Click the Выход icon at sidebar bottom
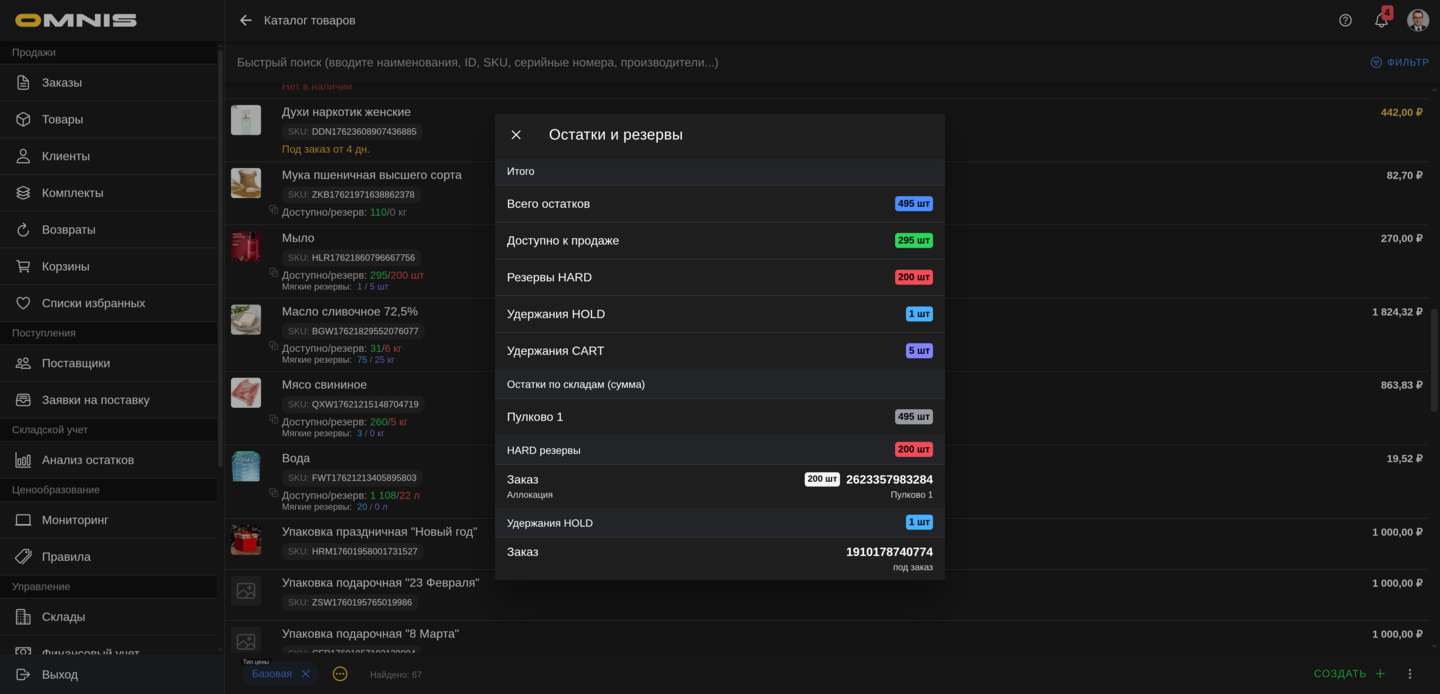 (x=21, y=674)
